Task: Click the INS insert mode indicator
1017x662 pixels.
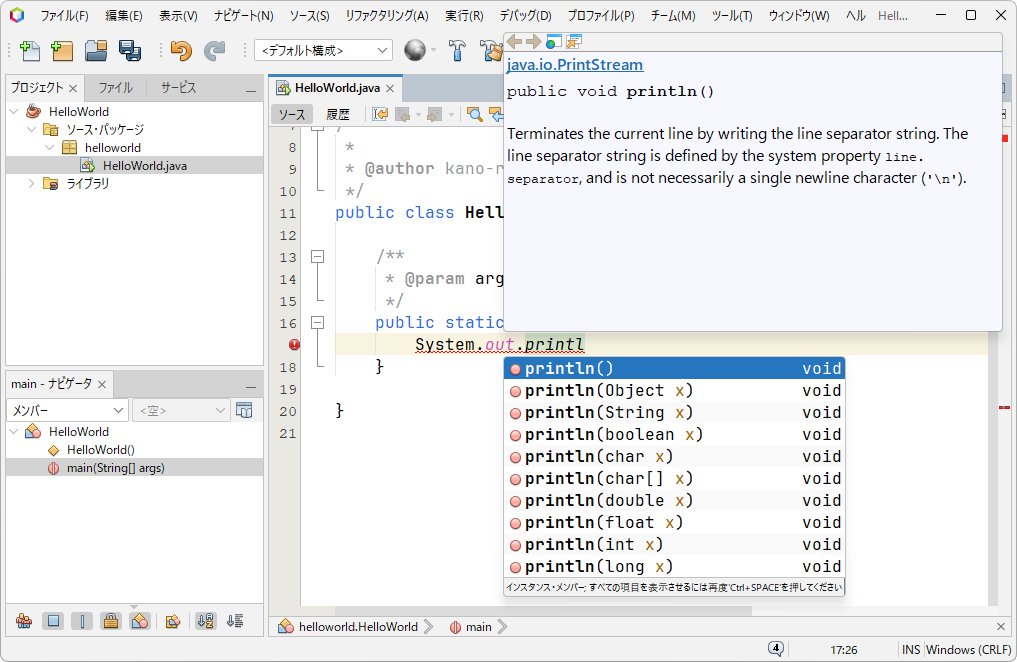Action: pyautogui.click(x=911, y=649)
